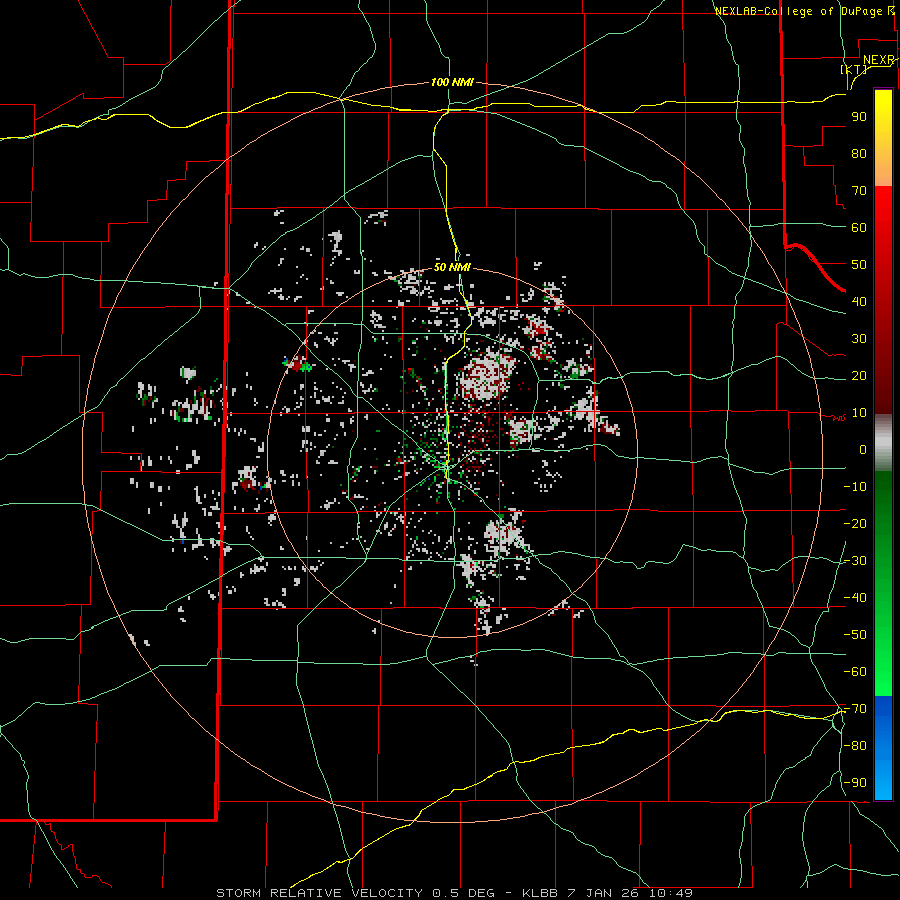The image size is (900, 900).
Task: Select the -30 knot scale label
Action: coord(855,561)
